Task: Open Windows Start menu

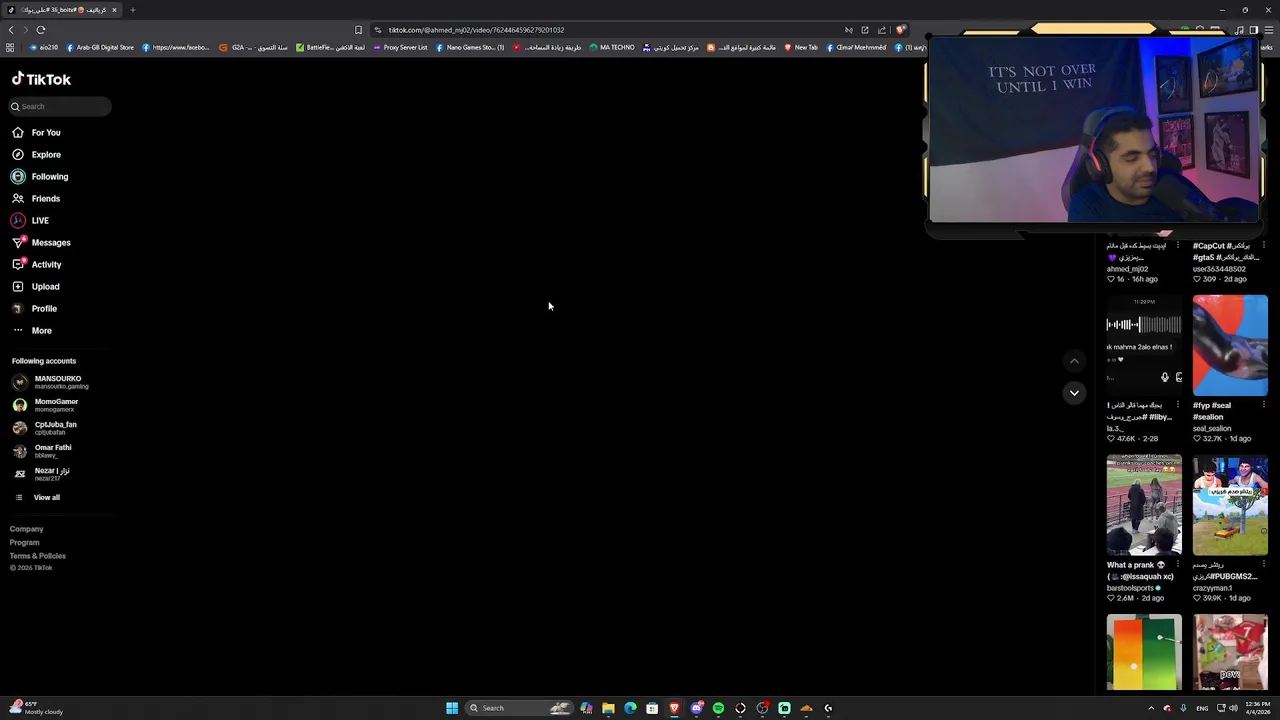Action: coord(452,708)
